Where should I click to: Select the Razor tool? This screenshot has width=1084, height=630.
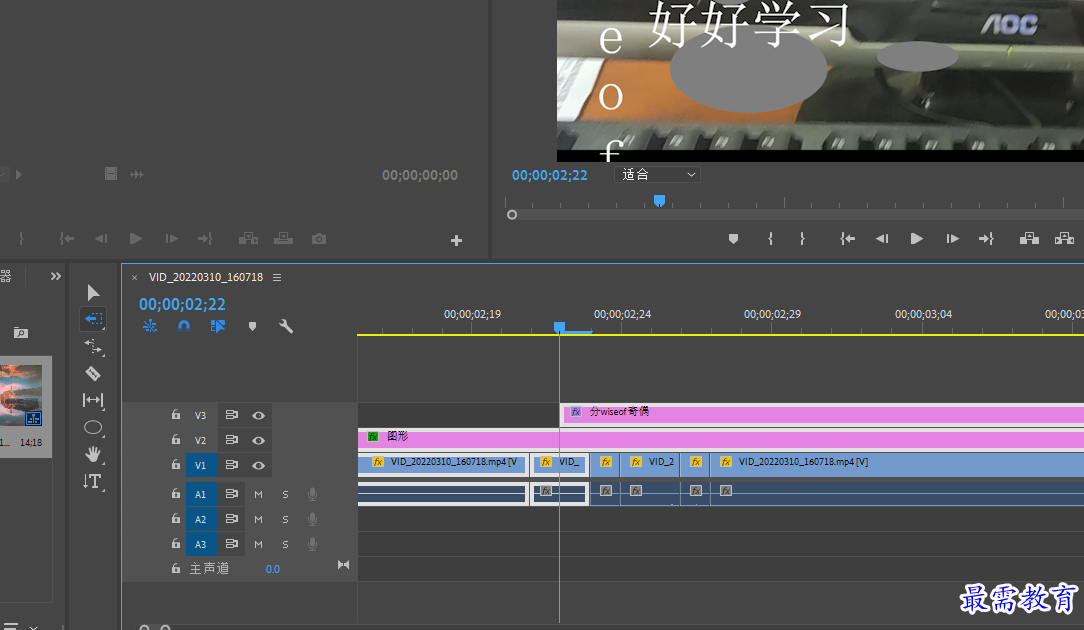93,373
